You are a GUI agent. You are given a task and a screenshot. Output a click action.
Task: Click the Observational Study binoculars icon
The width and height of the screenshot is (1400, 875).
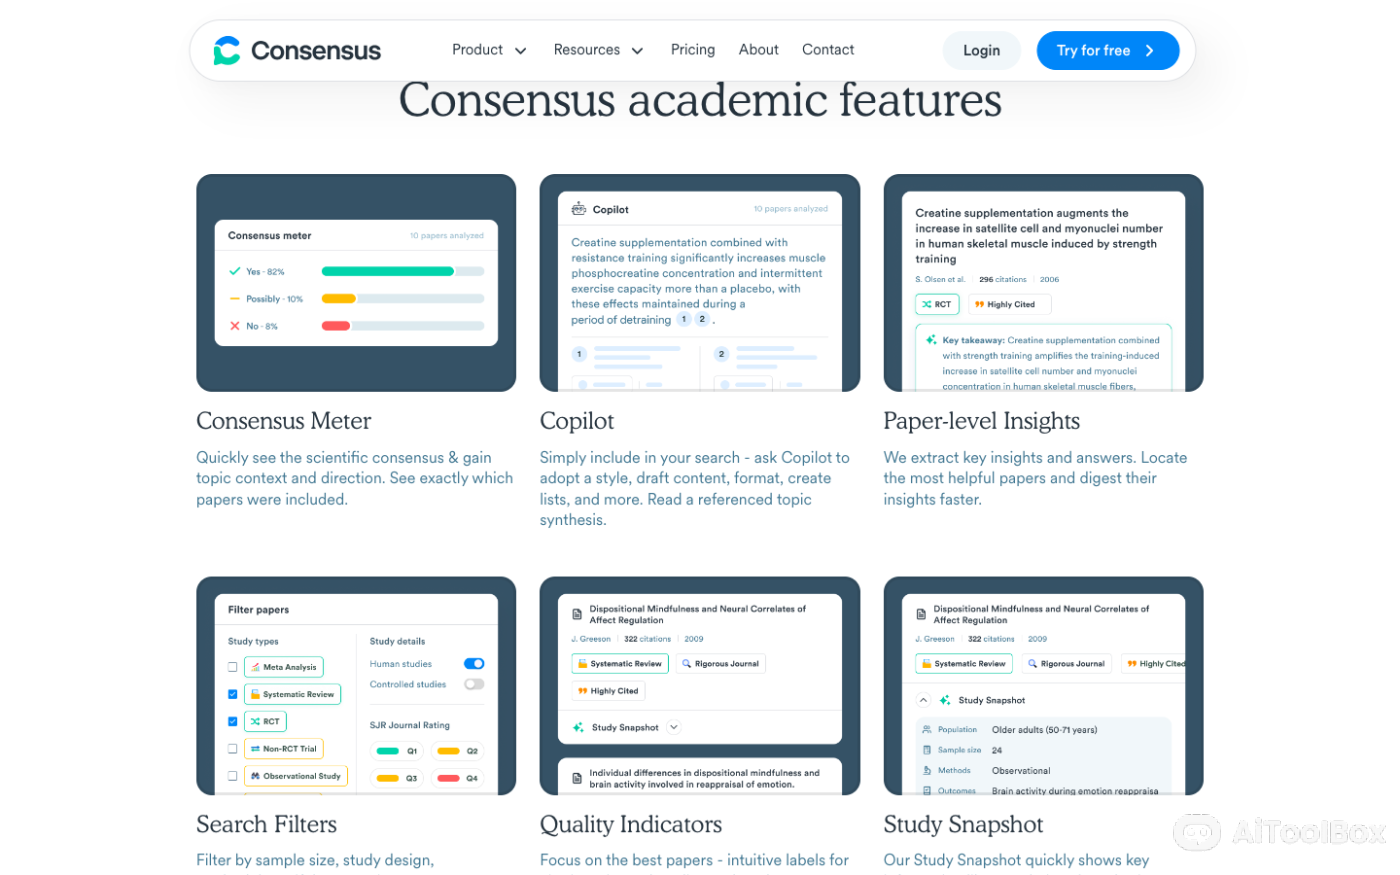point(256,776)
